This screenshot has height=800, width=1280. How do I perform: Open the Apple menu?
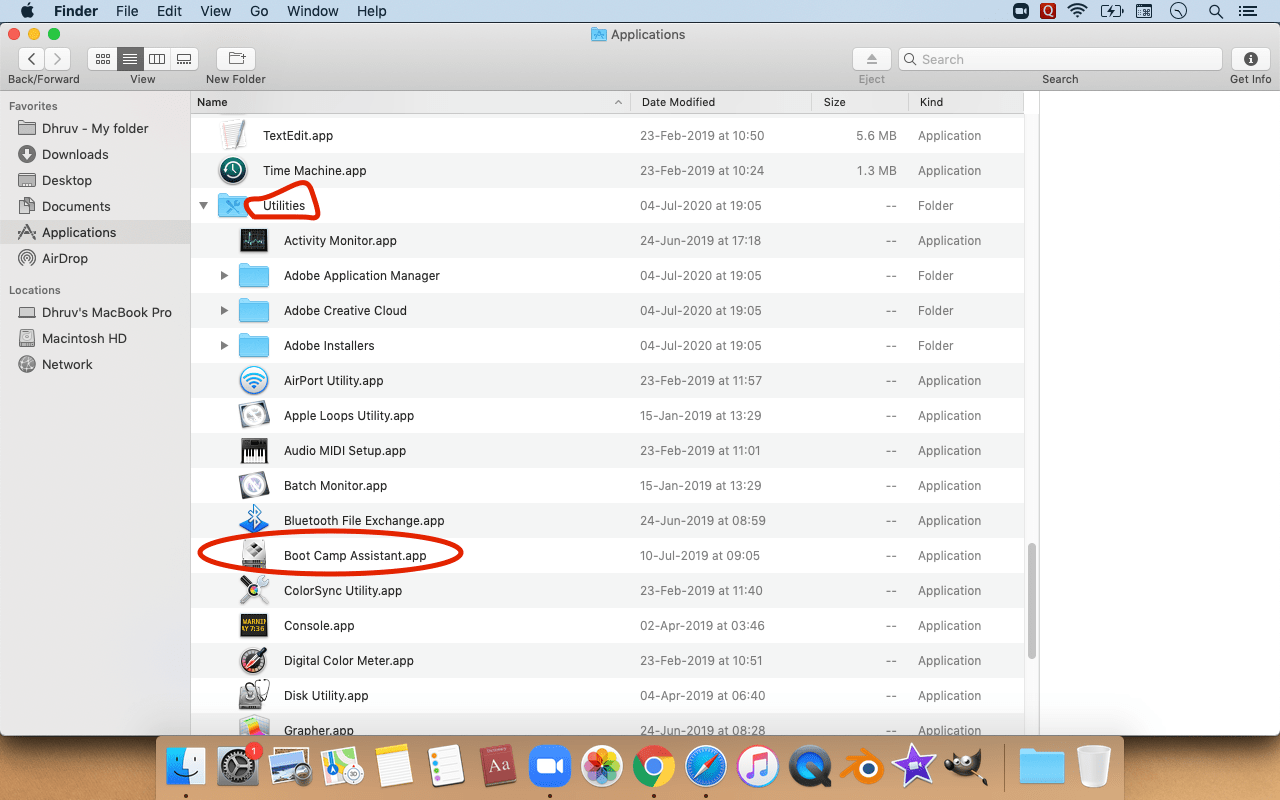pyautogui.click(x=27, y=11)
